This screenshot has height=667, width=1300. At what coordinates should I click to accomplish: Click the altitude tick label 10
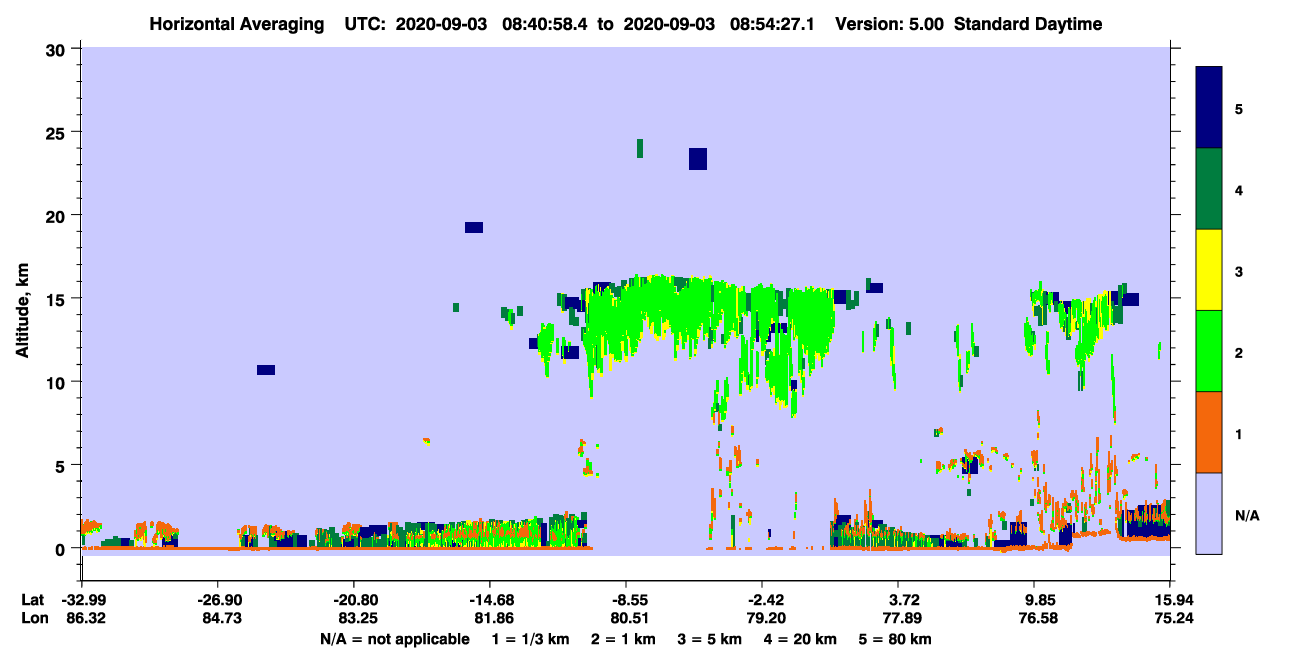(58, 382)
